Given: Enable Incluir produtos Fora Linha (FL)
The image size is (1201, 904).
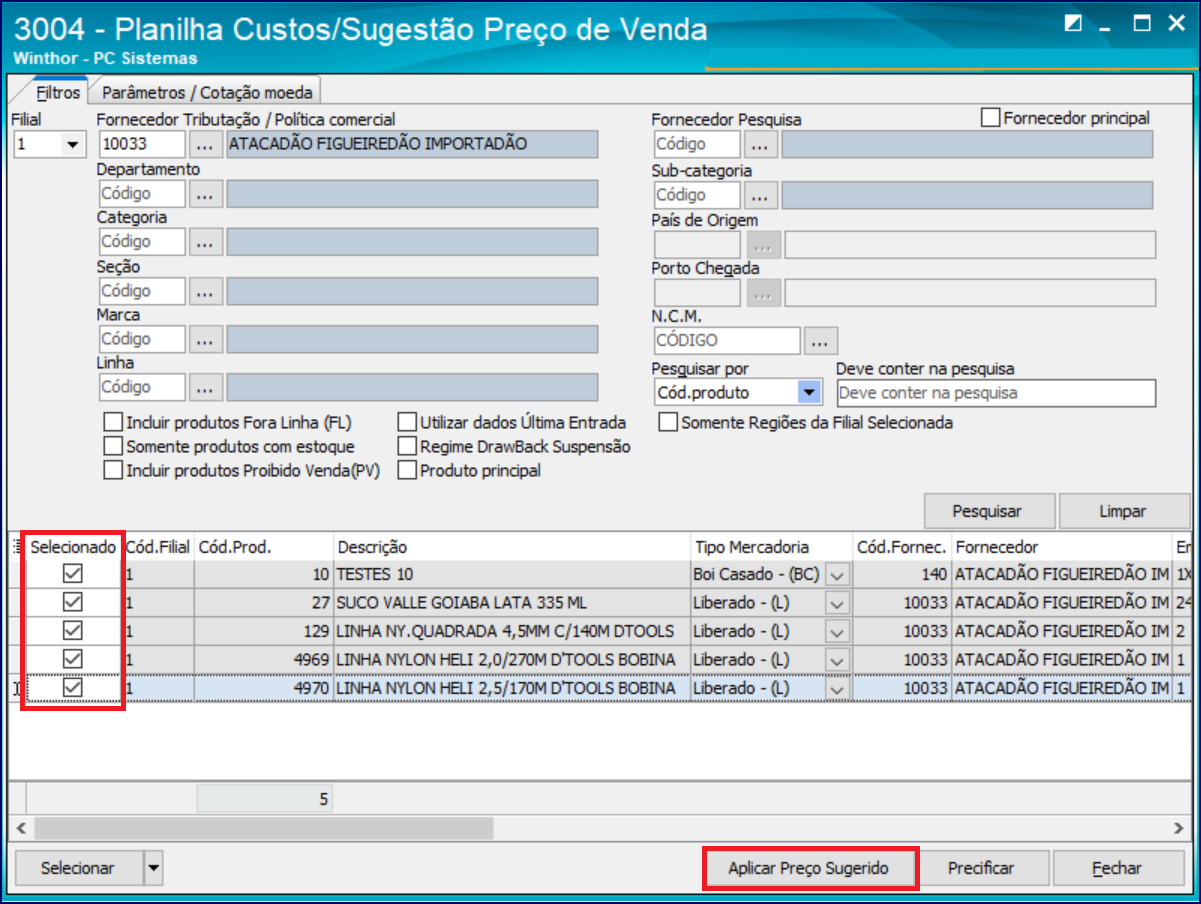Looking at the screenshot, I should click(113, 423).
